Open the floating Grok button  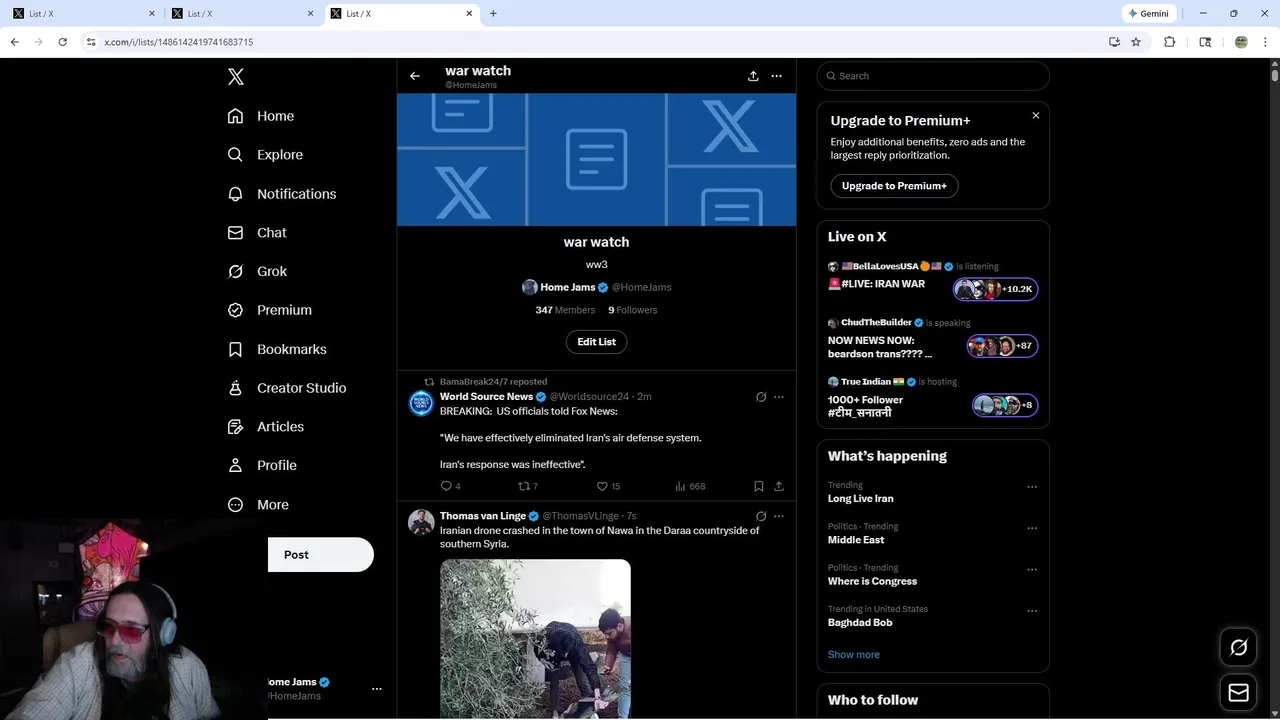click(x=1239, y=648)
